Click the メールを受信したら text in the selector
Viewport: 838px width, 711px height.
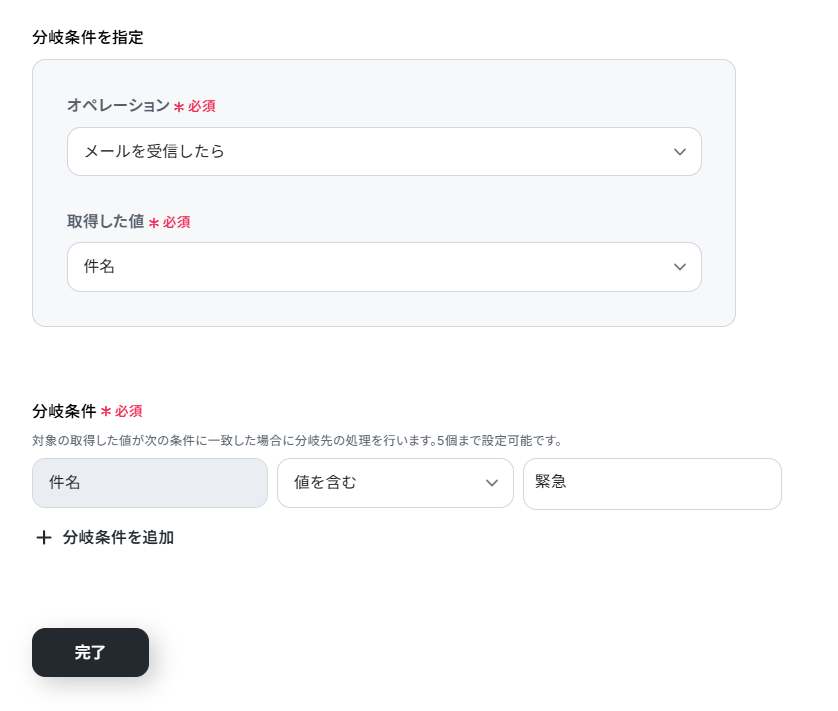[154, 151]
